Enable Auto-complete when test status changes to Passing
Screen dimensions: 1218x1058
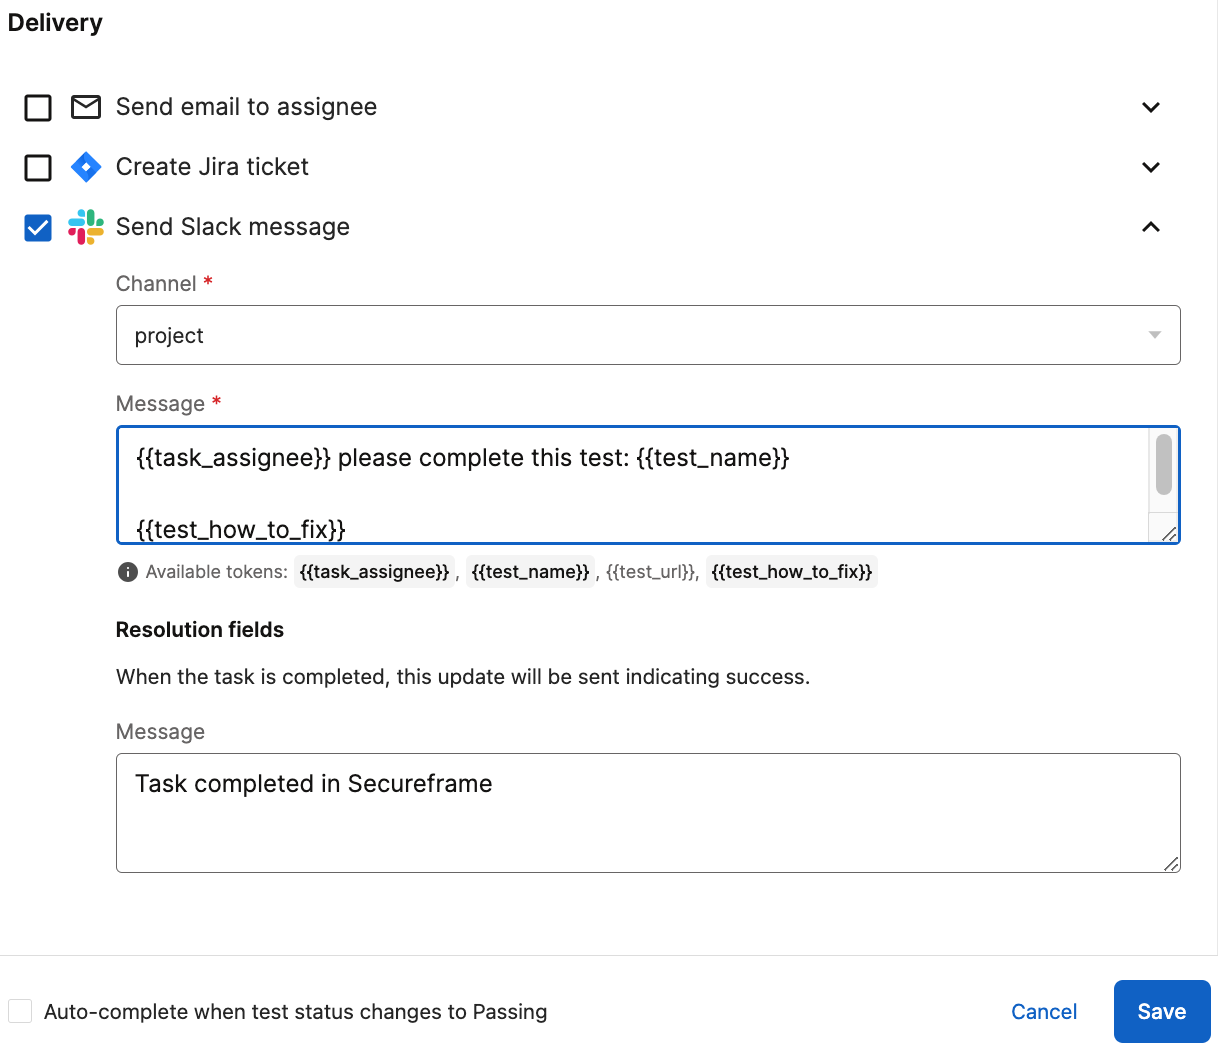pyautogui.click(x=20, y=1011)
